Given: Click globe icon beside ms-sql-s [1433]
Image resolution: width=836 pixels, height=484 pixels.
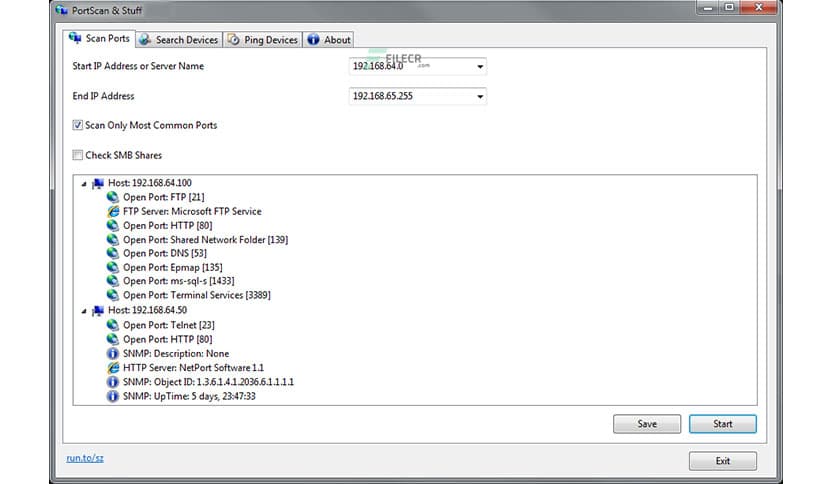Looking at the screenshot, I should (112, 281).
